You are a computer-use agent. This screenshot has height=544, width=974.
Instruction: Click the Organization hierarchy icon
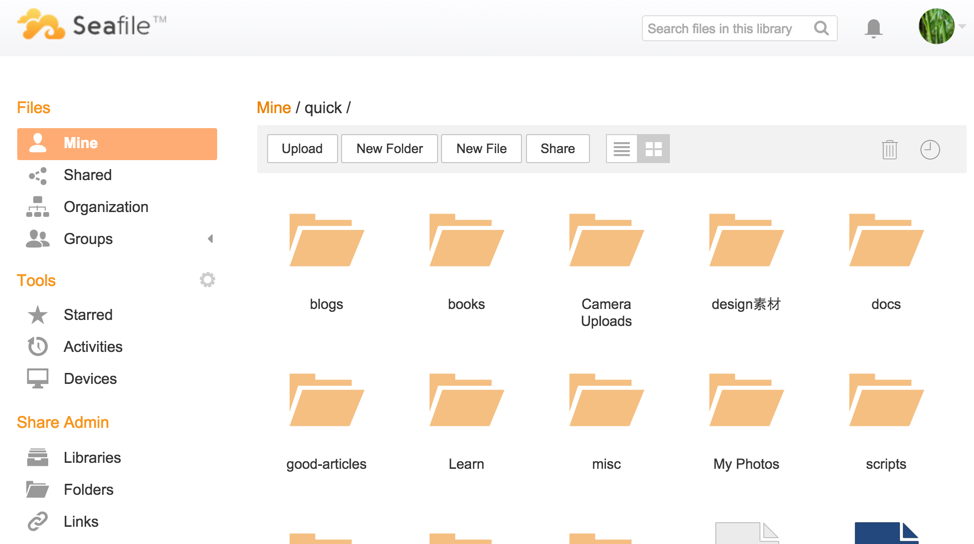point(38,207)
